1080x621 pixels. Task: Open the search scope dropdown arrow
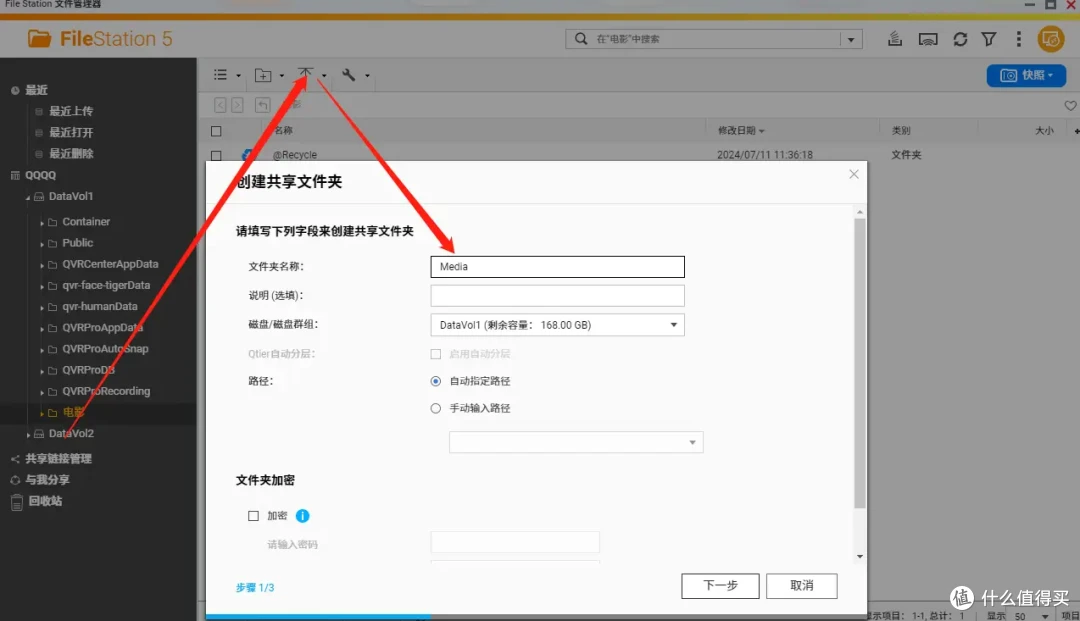coord(851,38)
